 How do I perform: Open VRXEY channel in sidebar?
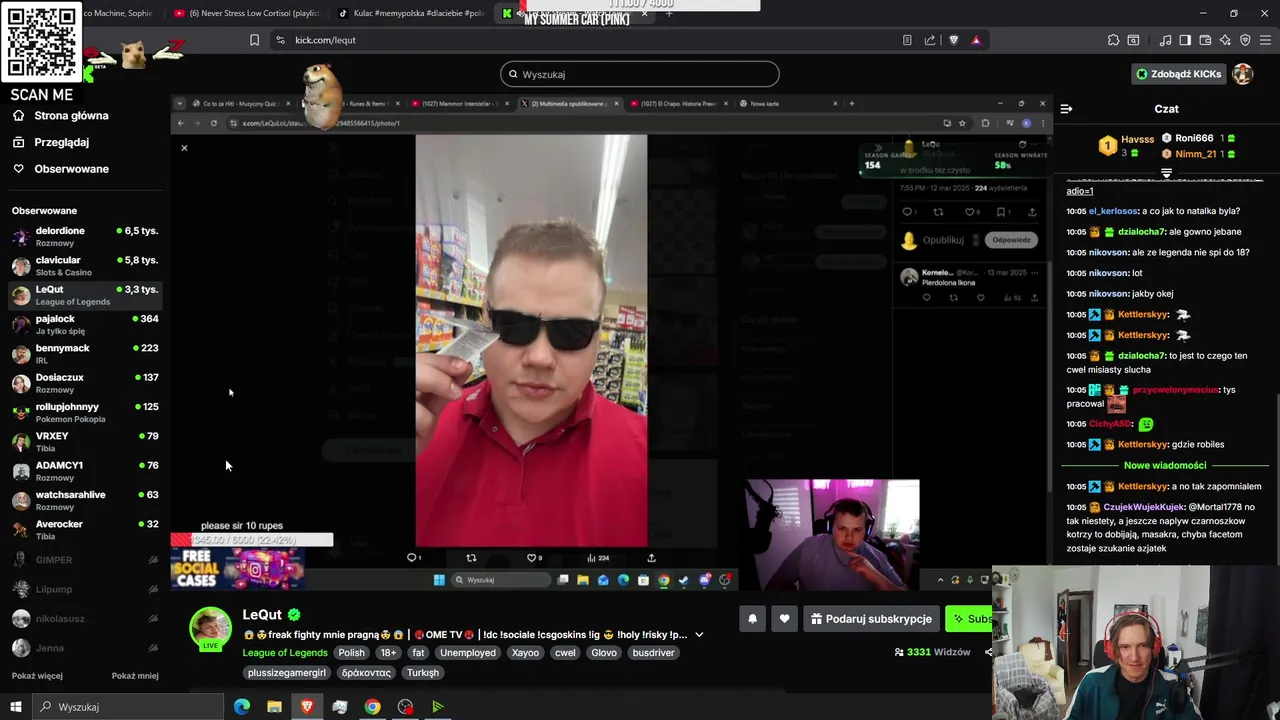pos(85,441)
